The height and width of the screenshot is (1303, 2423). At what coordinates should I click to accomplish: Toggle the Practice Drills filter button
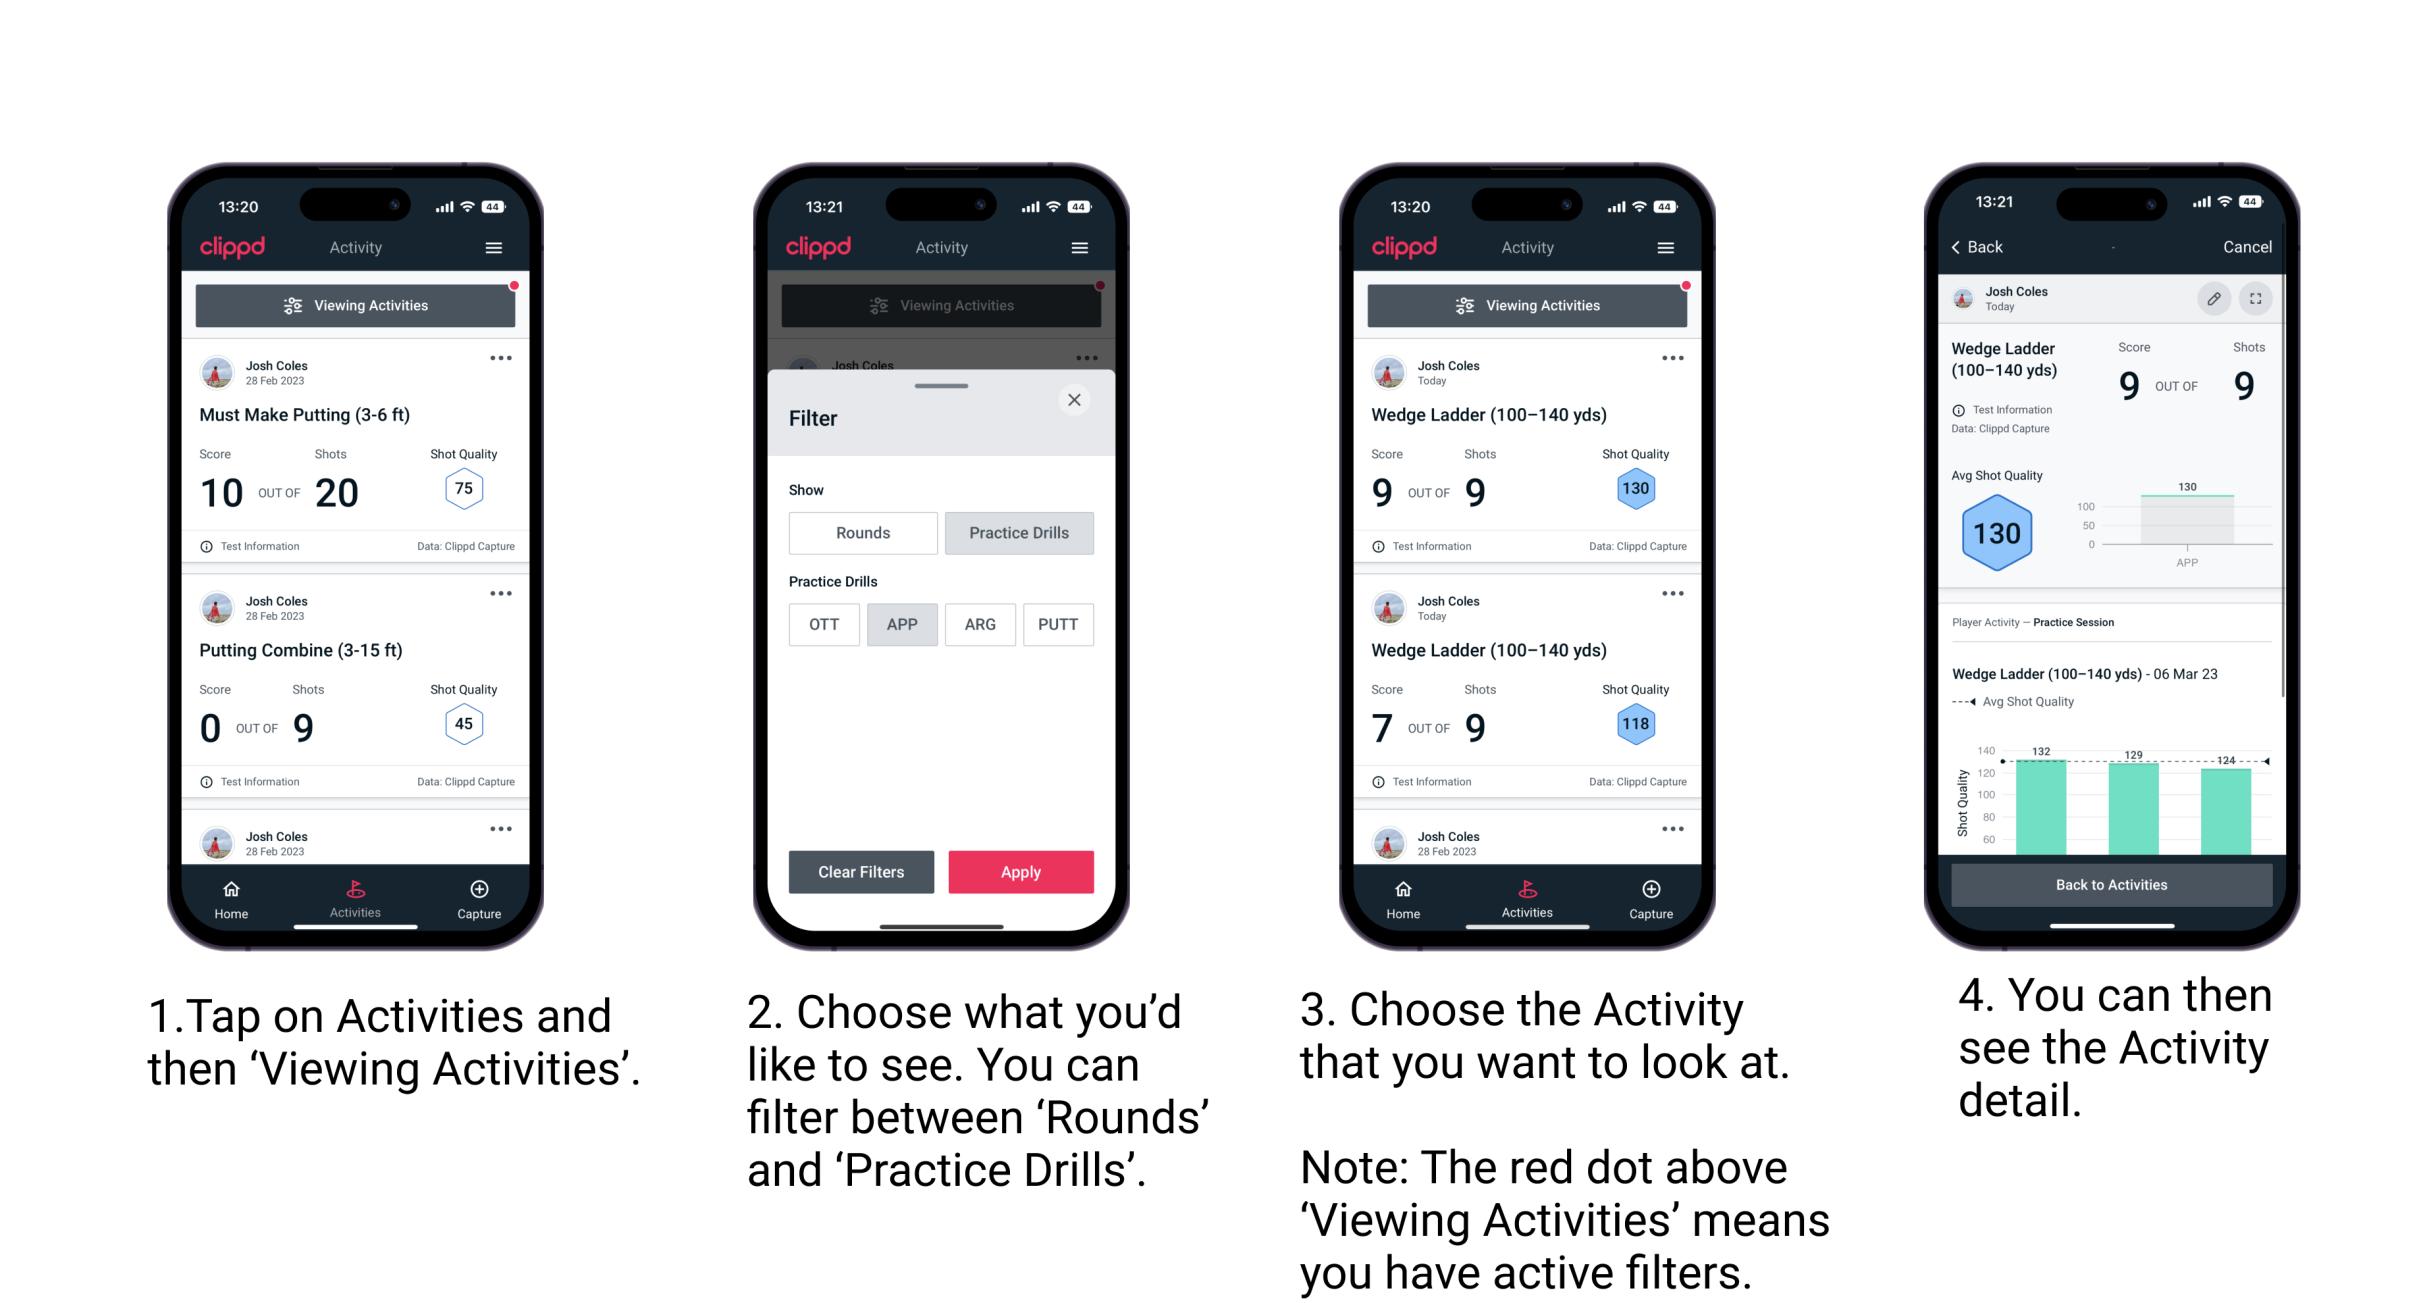pyautogui.click(x=1021, y=533)
